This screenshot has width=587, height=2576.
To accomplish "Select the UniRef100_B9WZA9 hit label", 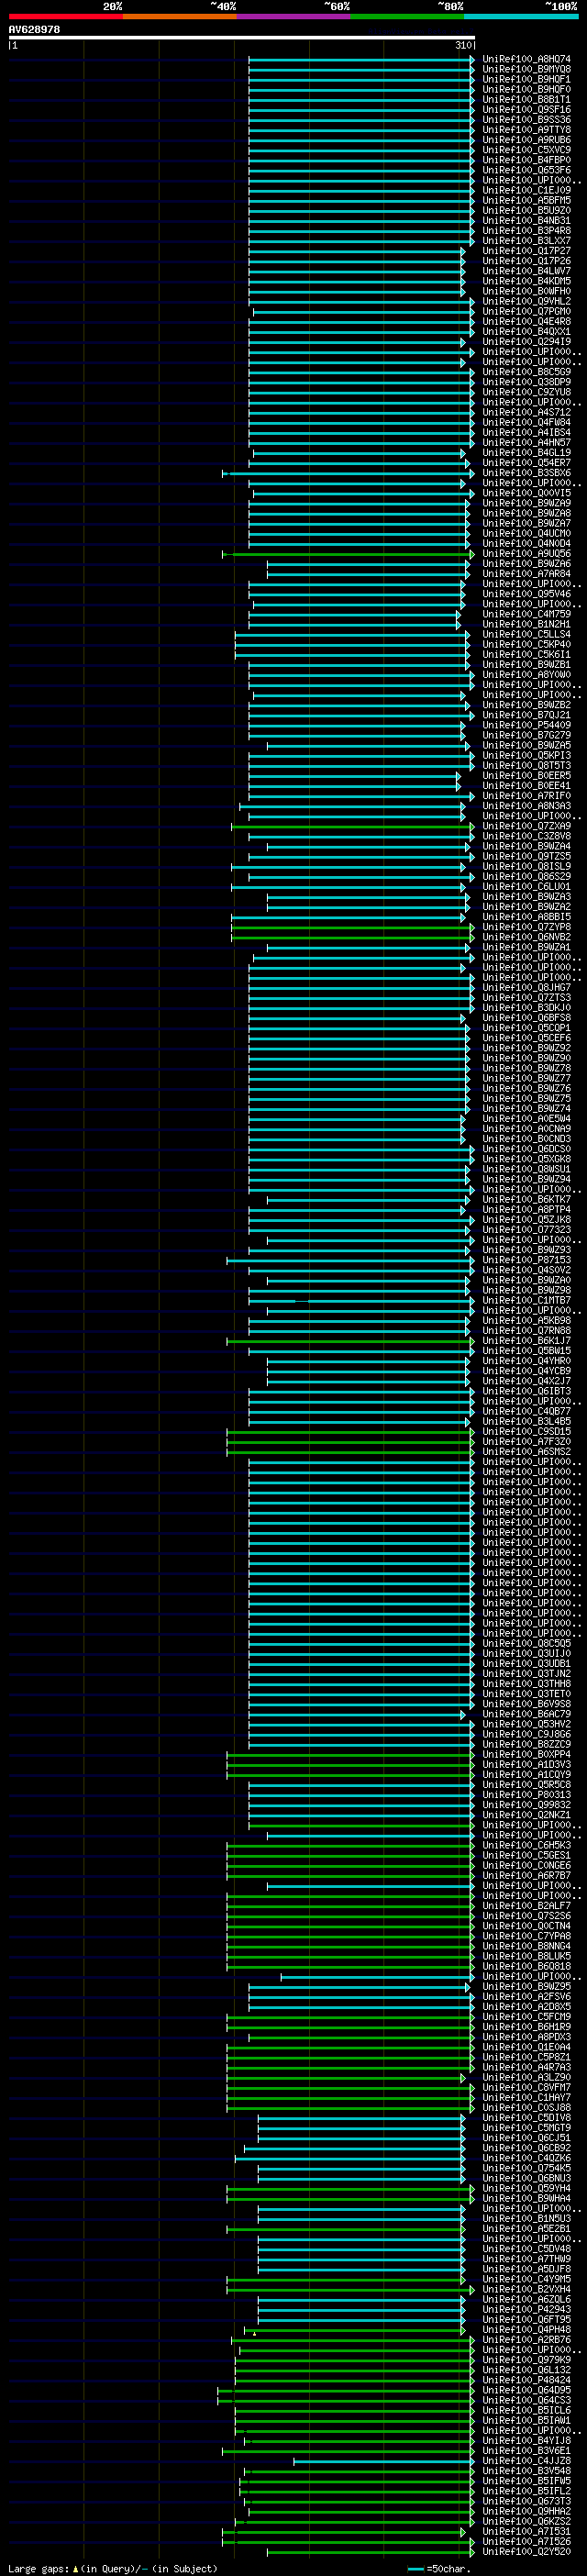I will 527,503.
